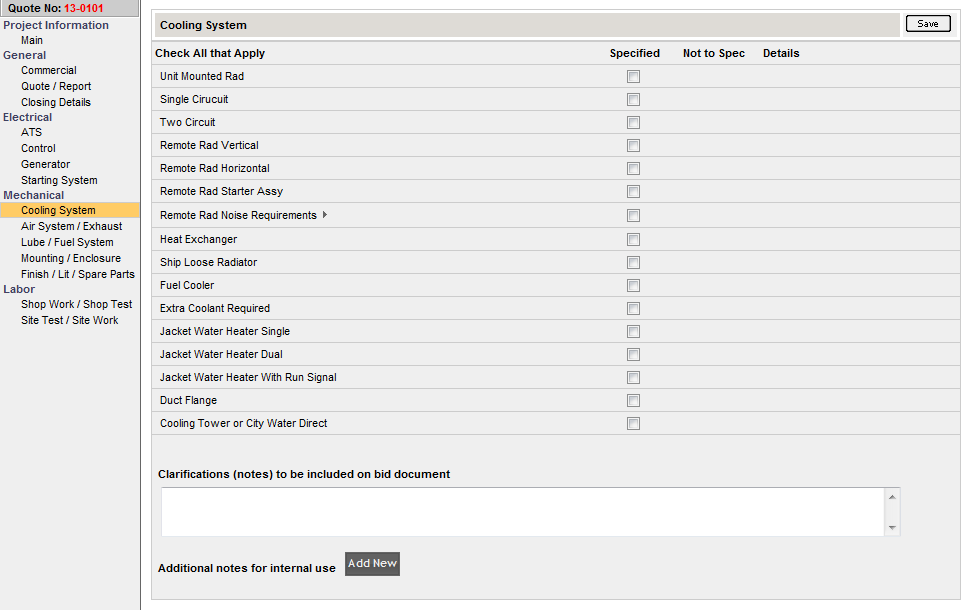Open Shop Work / Shop Test page
Viewport: 974px width, 610px height.
tap(76, 305)
